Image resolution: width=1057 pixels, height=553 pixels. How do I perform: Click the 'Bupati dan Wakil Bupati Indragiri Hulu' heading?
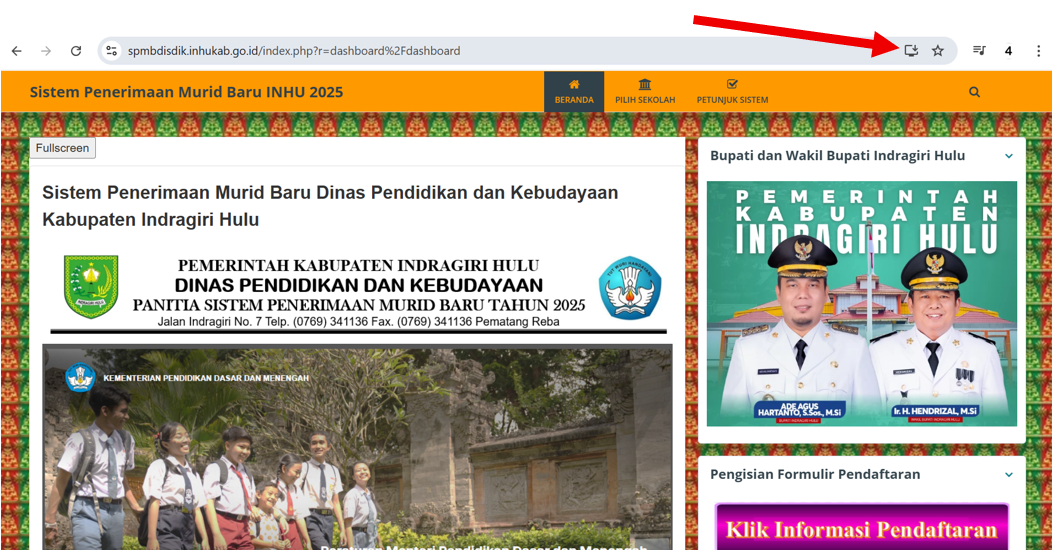pos(838,156)
